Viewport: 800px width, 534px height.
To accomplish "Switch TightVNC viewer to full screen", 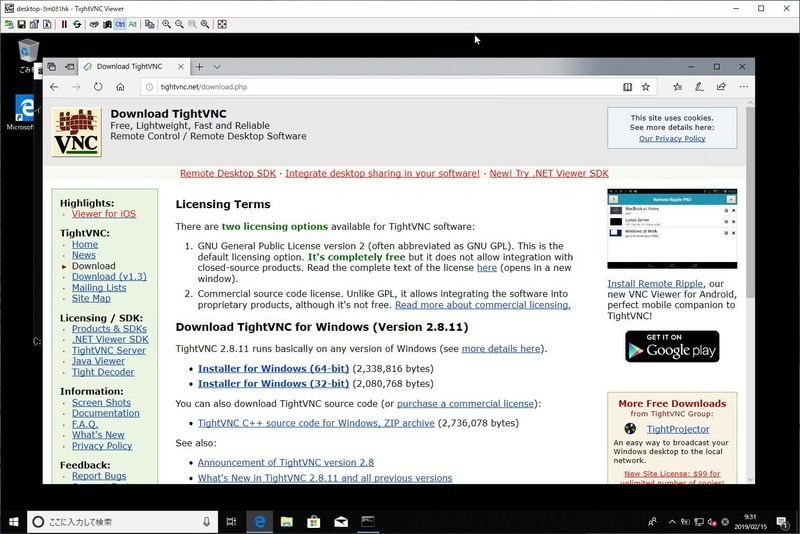I will (222, 24).
